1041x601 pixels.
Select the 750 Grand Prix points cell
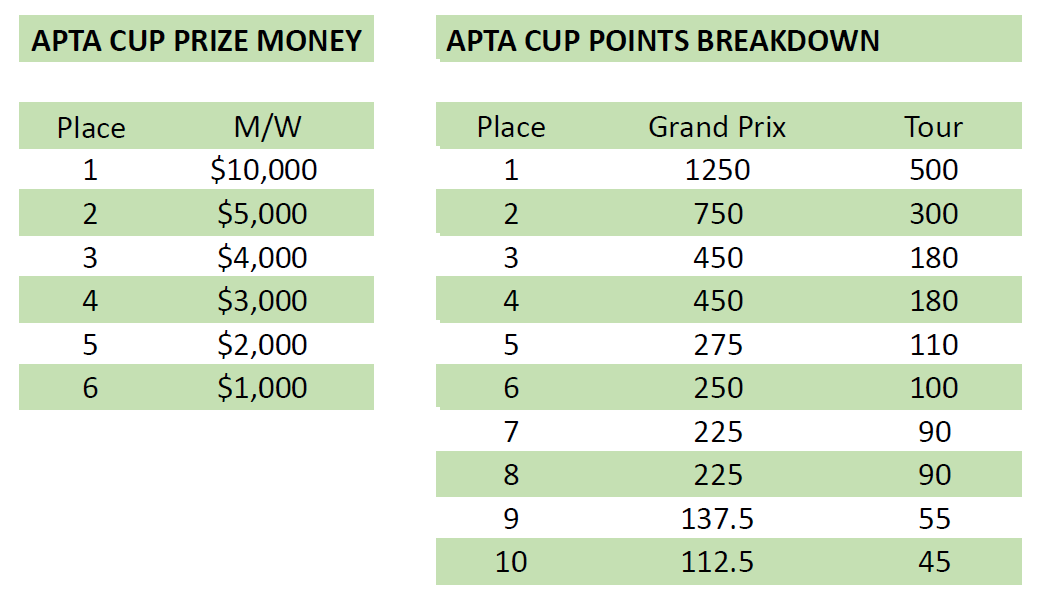click(x=718, y=214)
